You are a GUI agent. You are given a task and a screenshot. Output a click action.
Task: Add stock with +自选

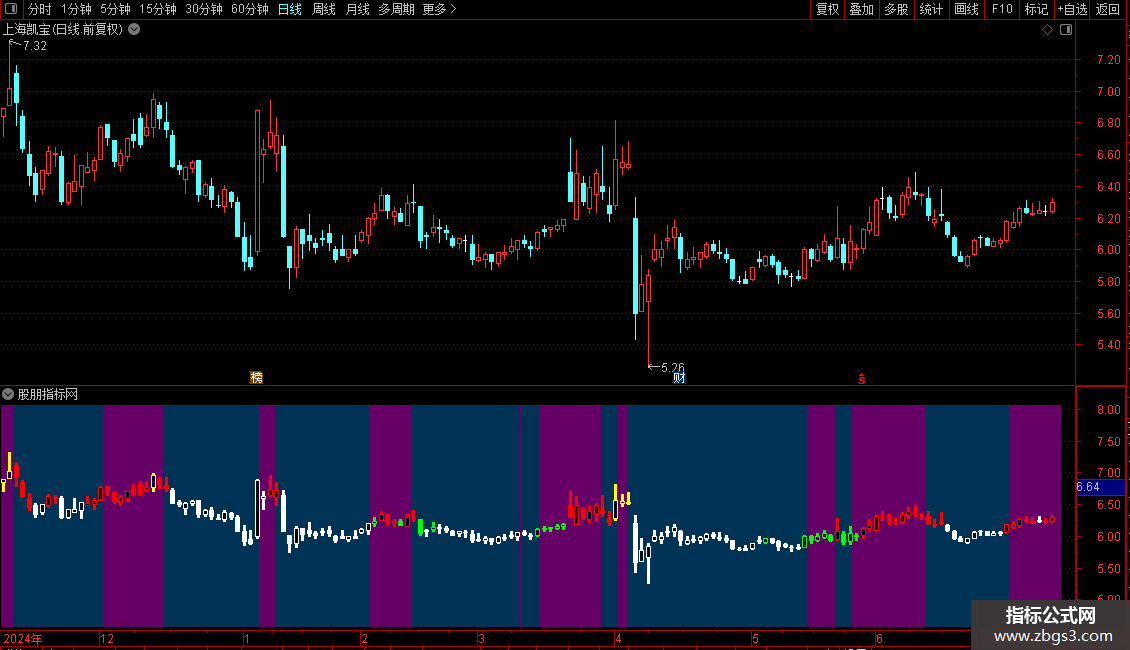click(1072, 9)
